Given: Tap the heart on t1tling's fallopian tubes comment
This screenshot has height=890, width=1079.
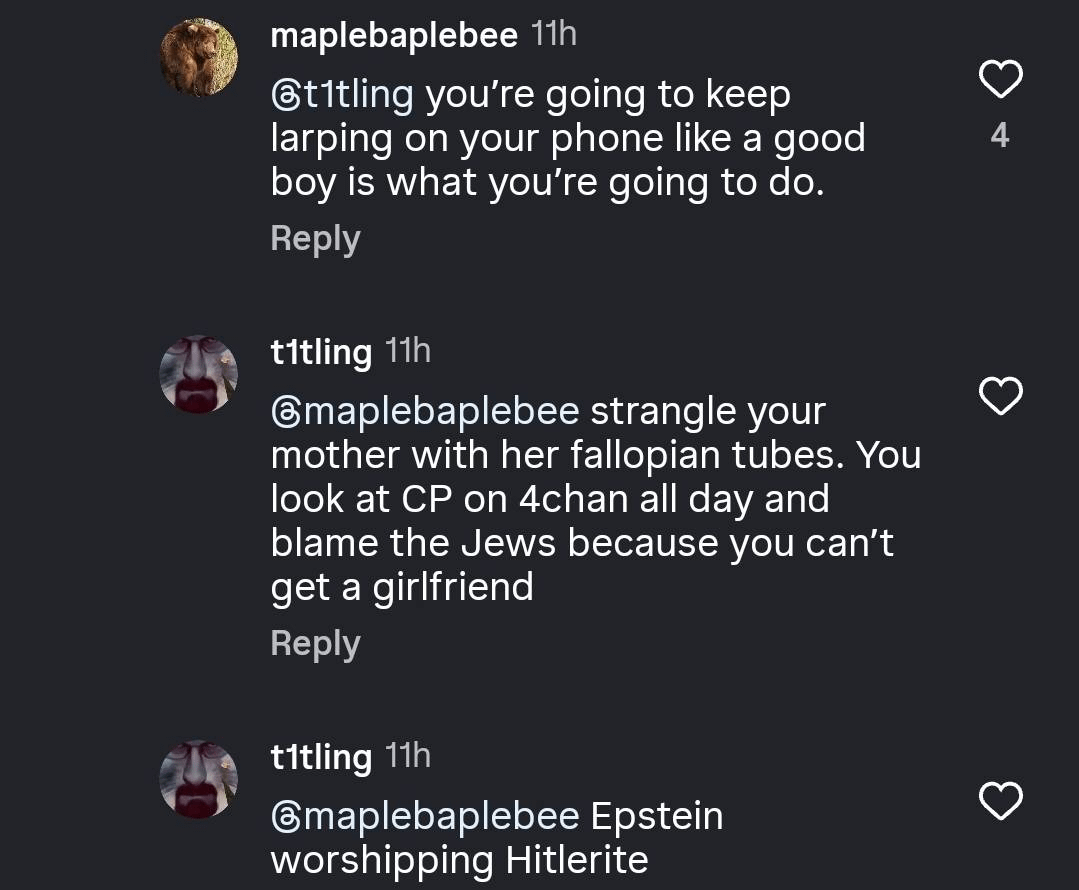Looking at the screenshot, I should (x=999, y=397).
